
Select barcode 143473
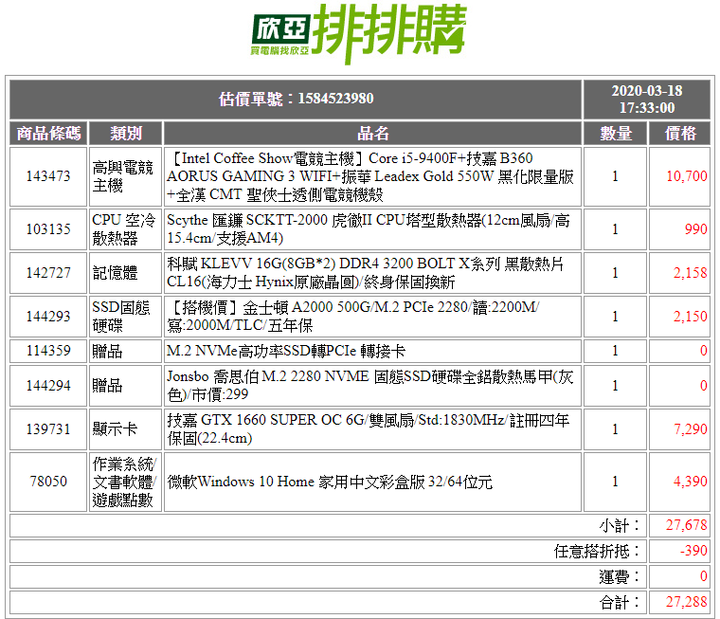click(48, 176)
